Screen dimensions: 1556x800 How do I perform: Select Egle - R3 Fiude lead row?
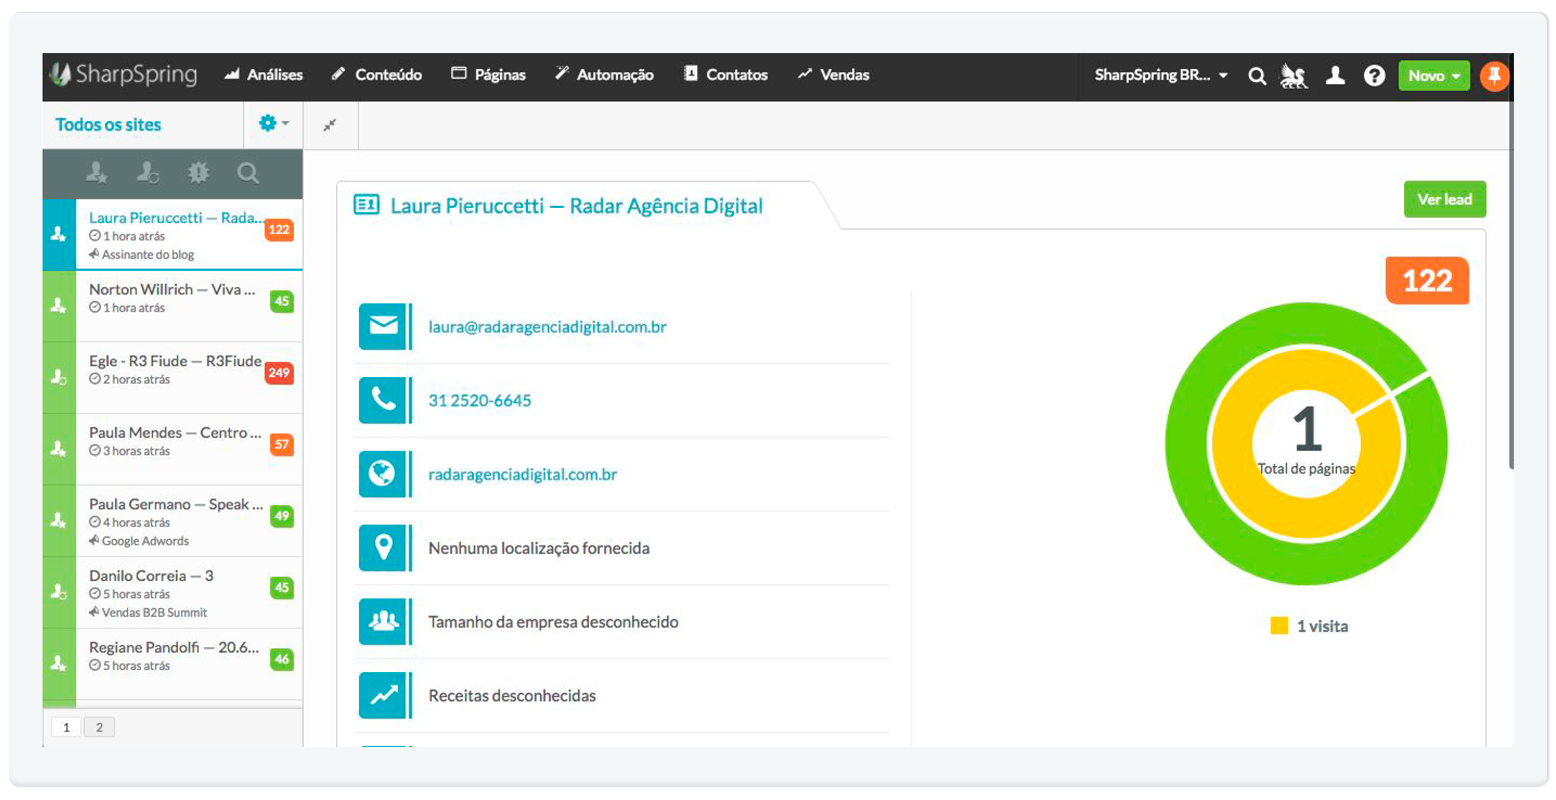coord(173,378)
